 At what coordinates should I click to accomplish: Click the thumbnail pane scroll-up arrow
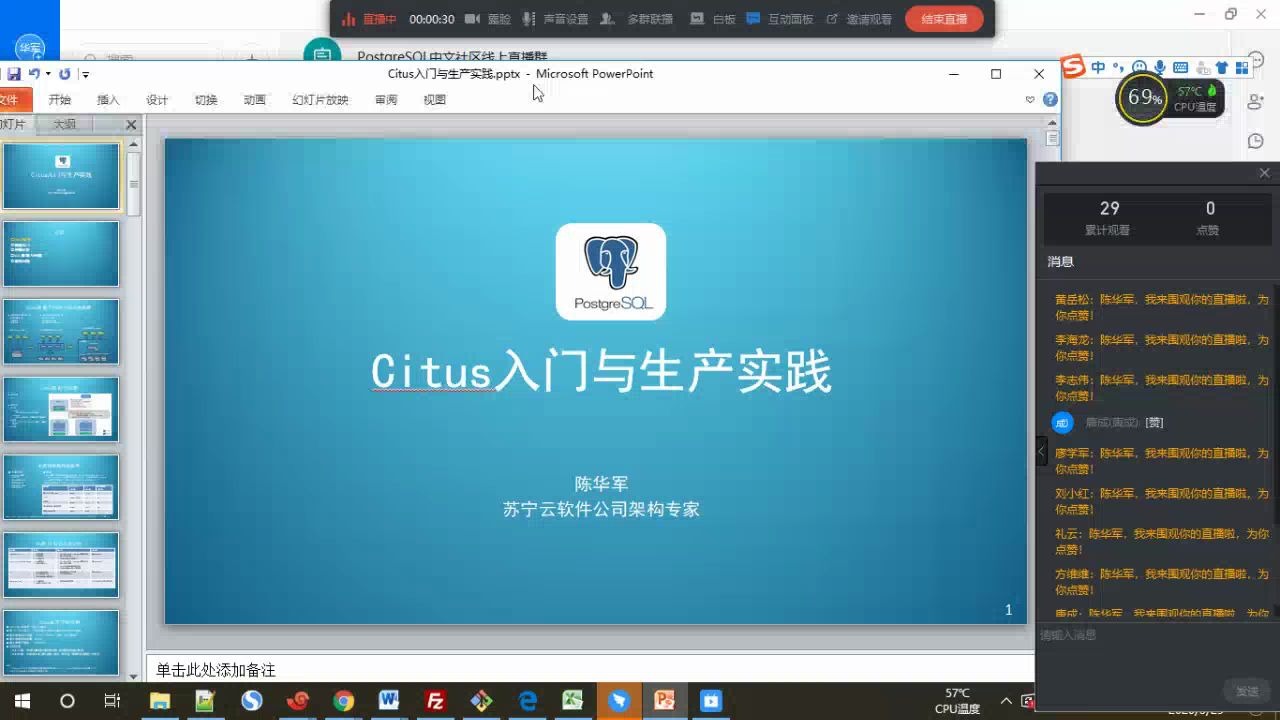pos(134,143)
